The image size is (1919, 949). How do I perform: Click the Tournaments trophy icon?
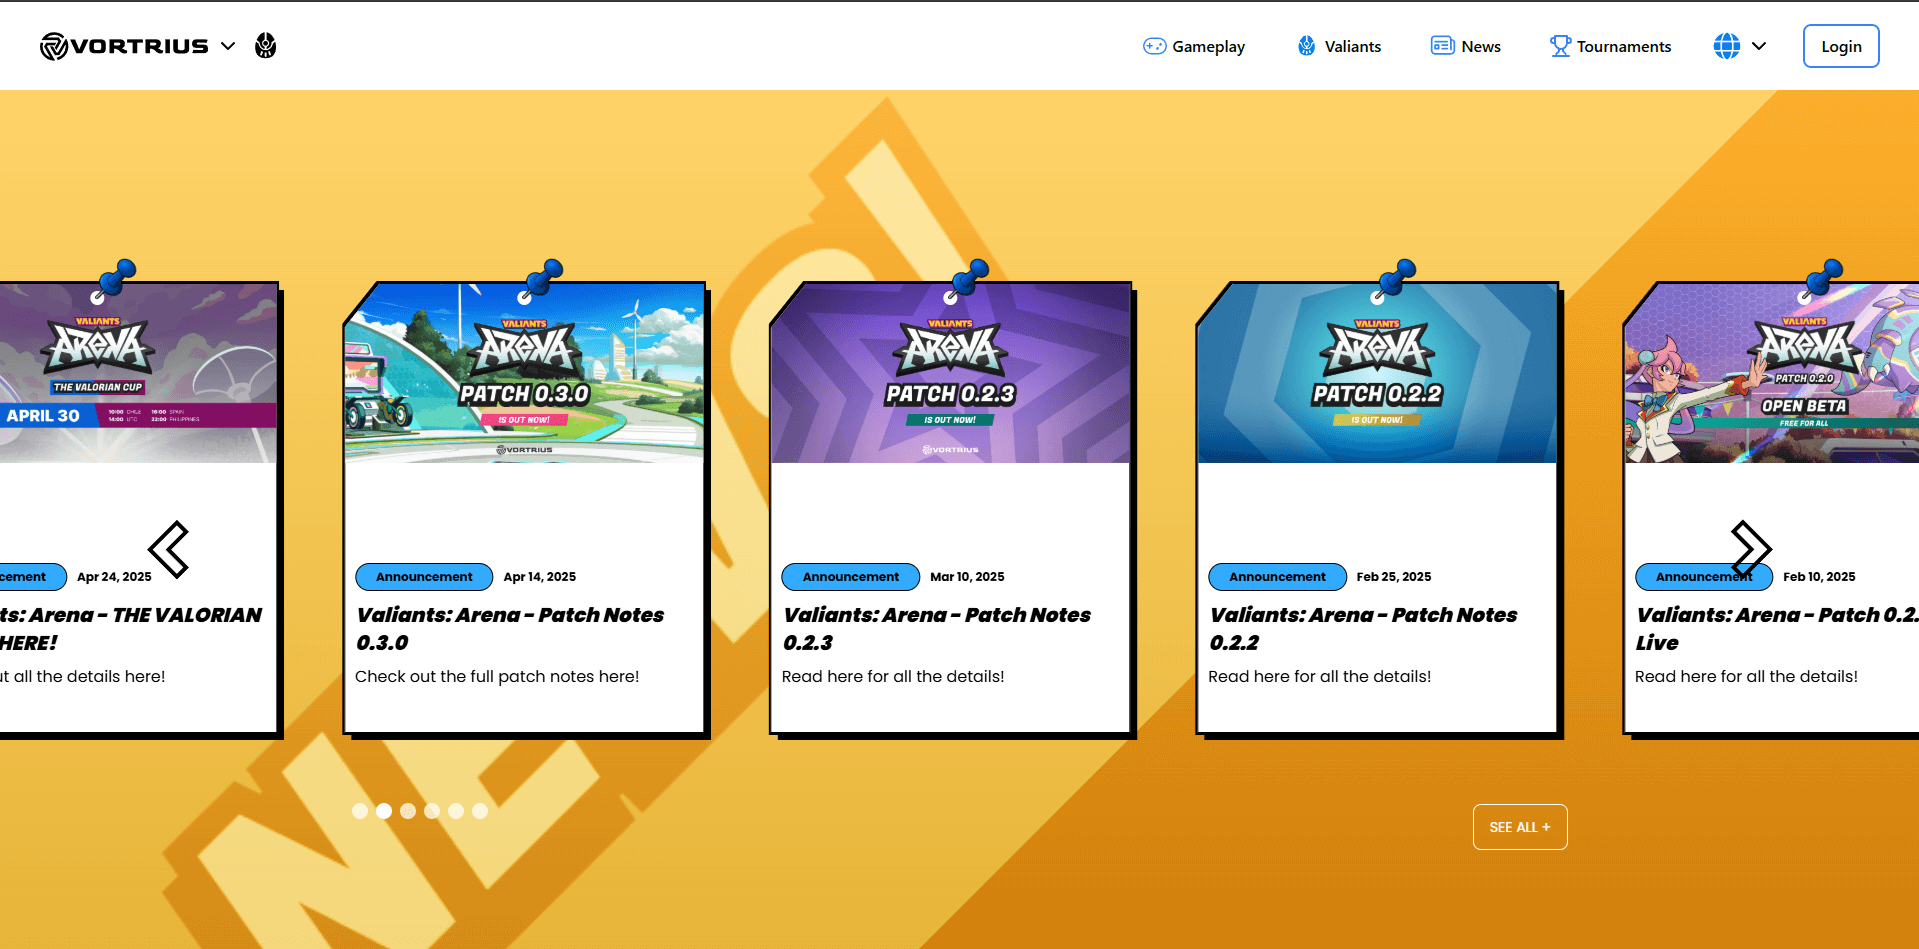pyautogui.click(x=1560, y=46)
